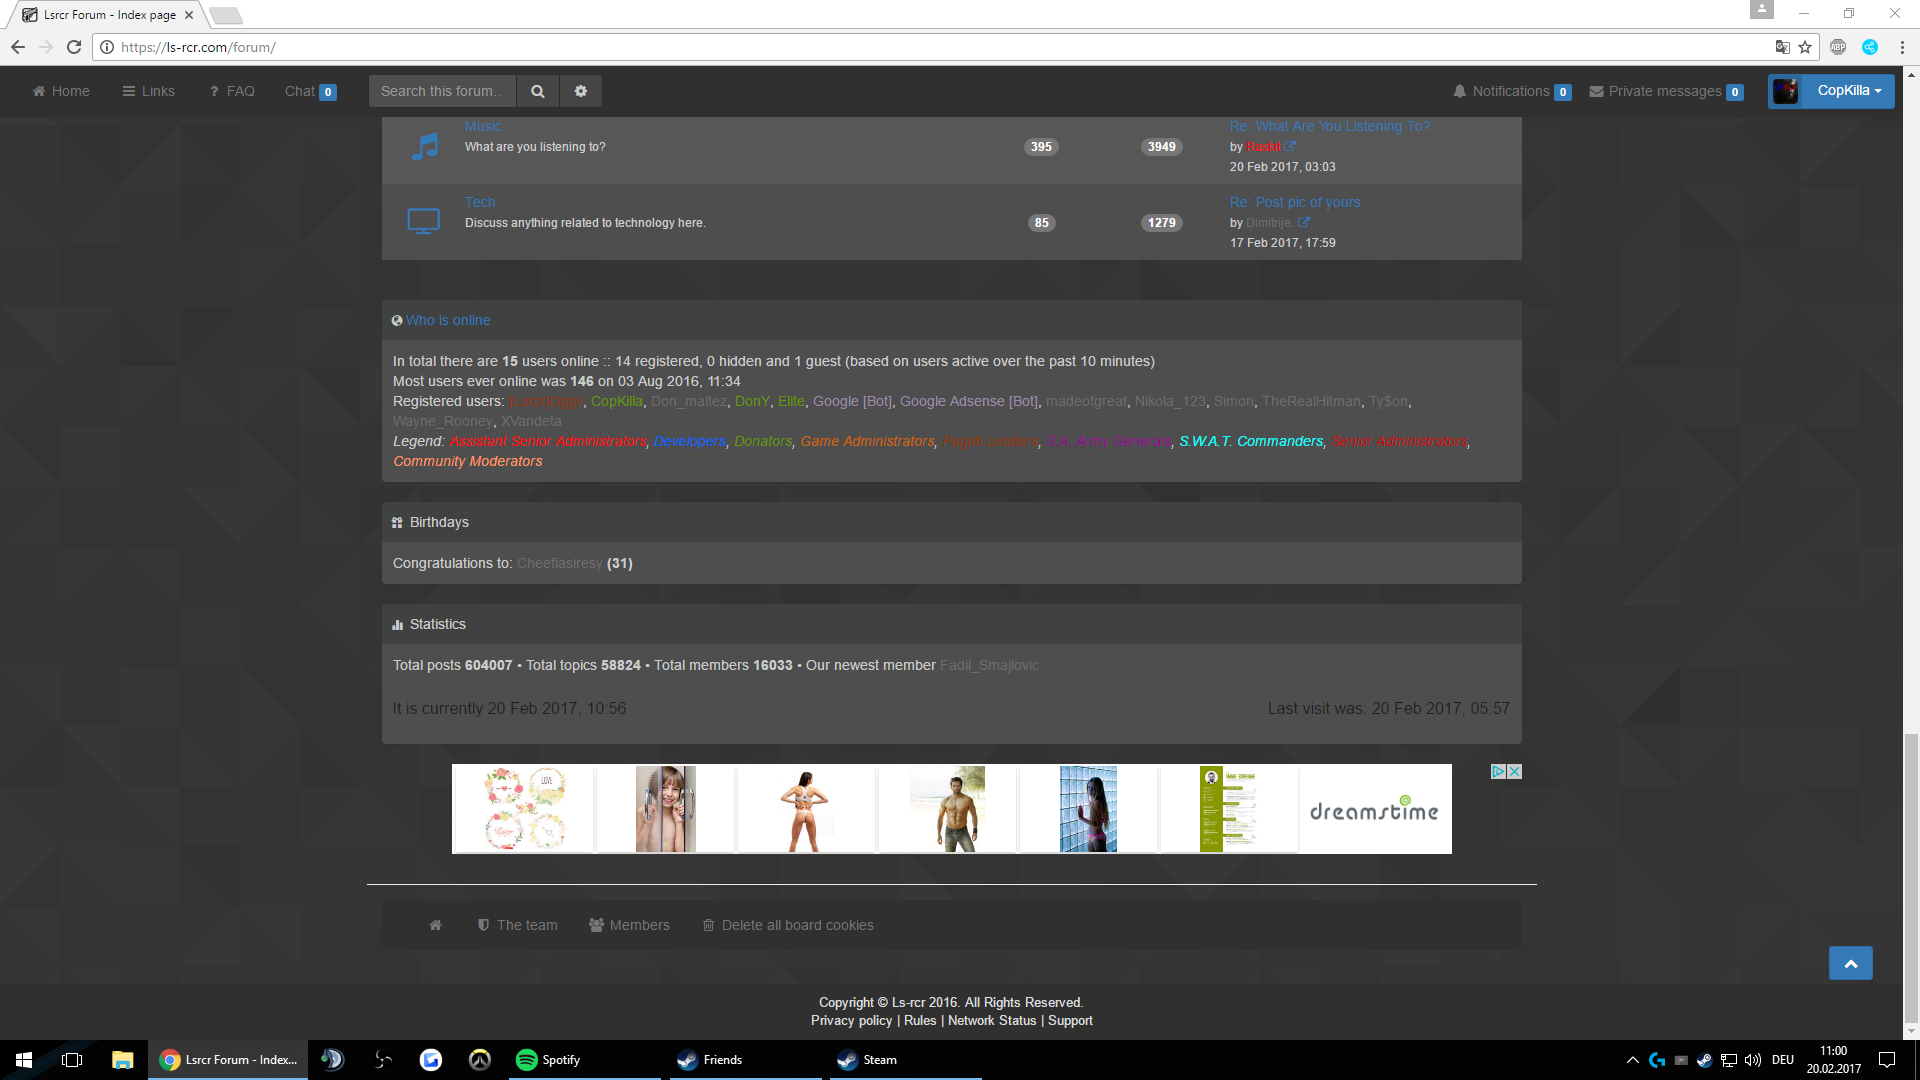
Task: Click the Music forum note icon
Action: (424, 146)
